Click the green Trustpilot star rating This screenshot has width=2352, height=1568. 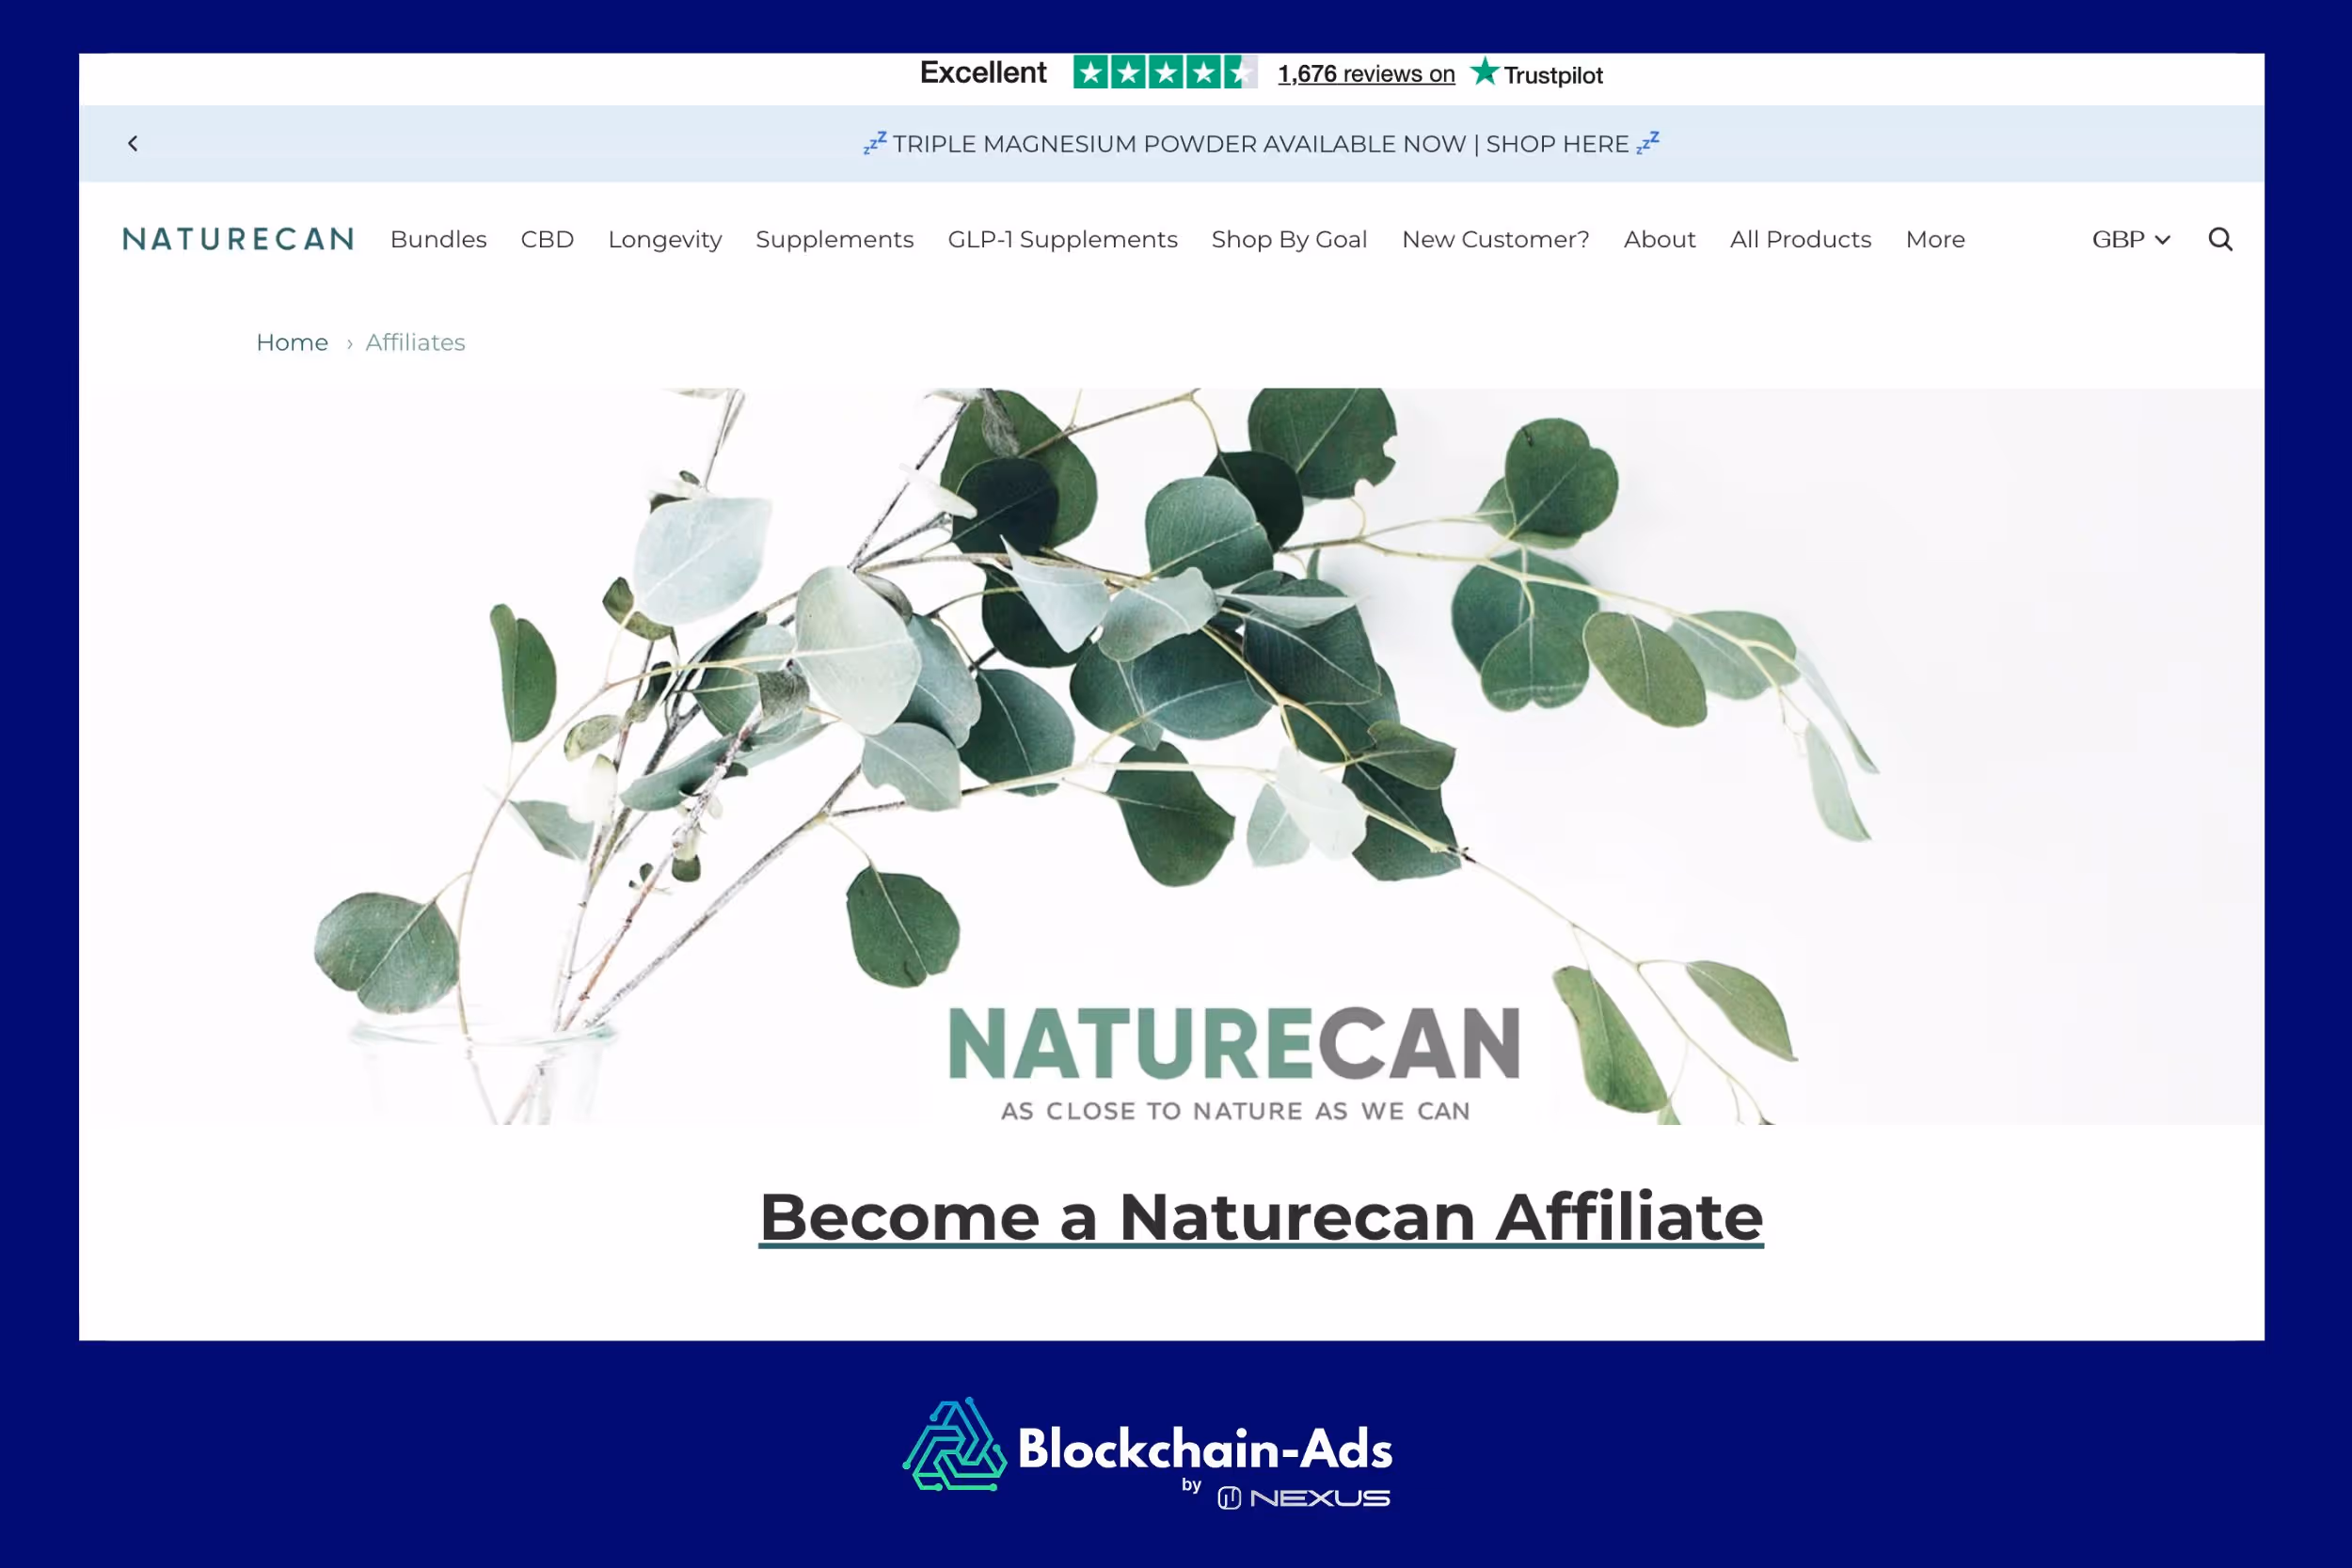click(x=1164, y=73)
